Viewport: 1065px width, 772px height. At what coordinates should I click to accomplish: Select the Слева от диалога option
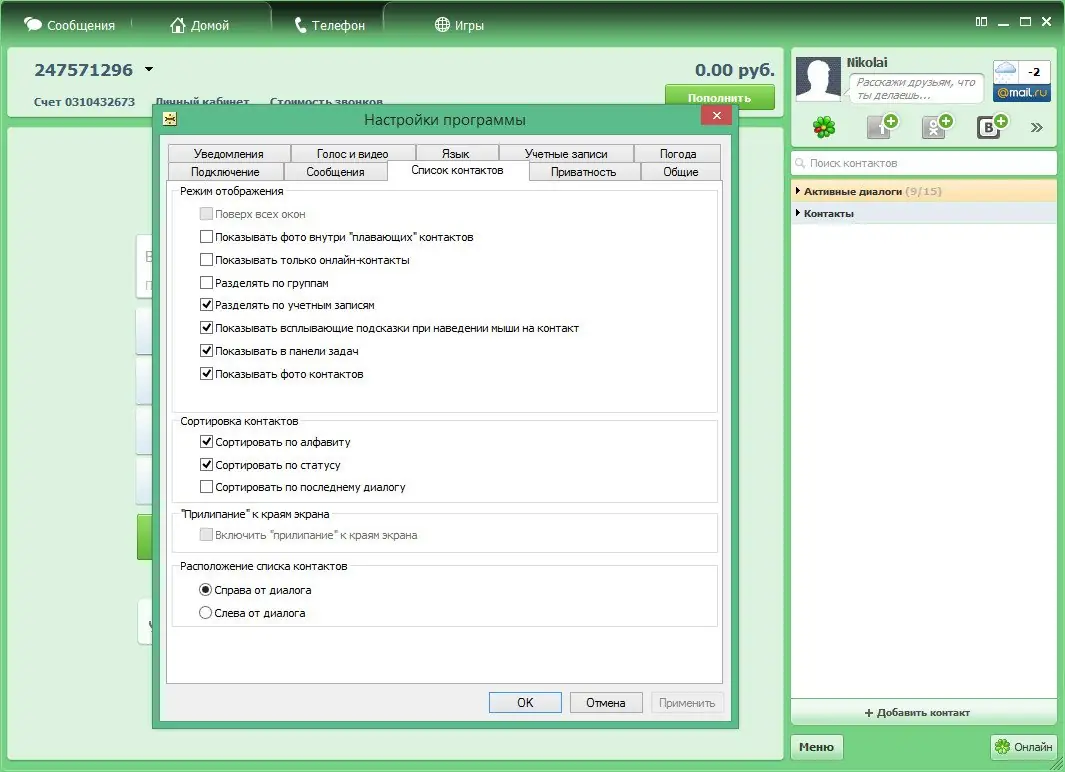pyautogui.click(x=207, y=613)
